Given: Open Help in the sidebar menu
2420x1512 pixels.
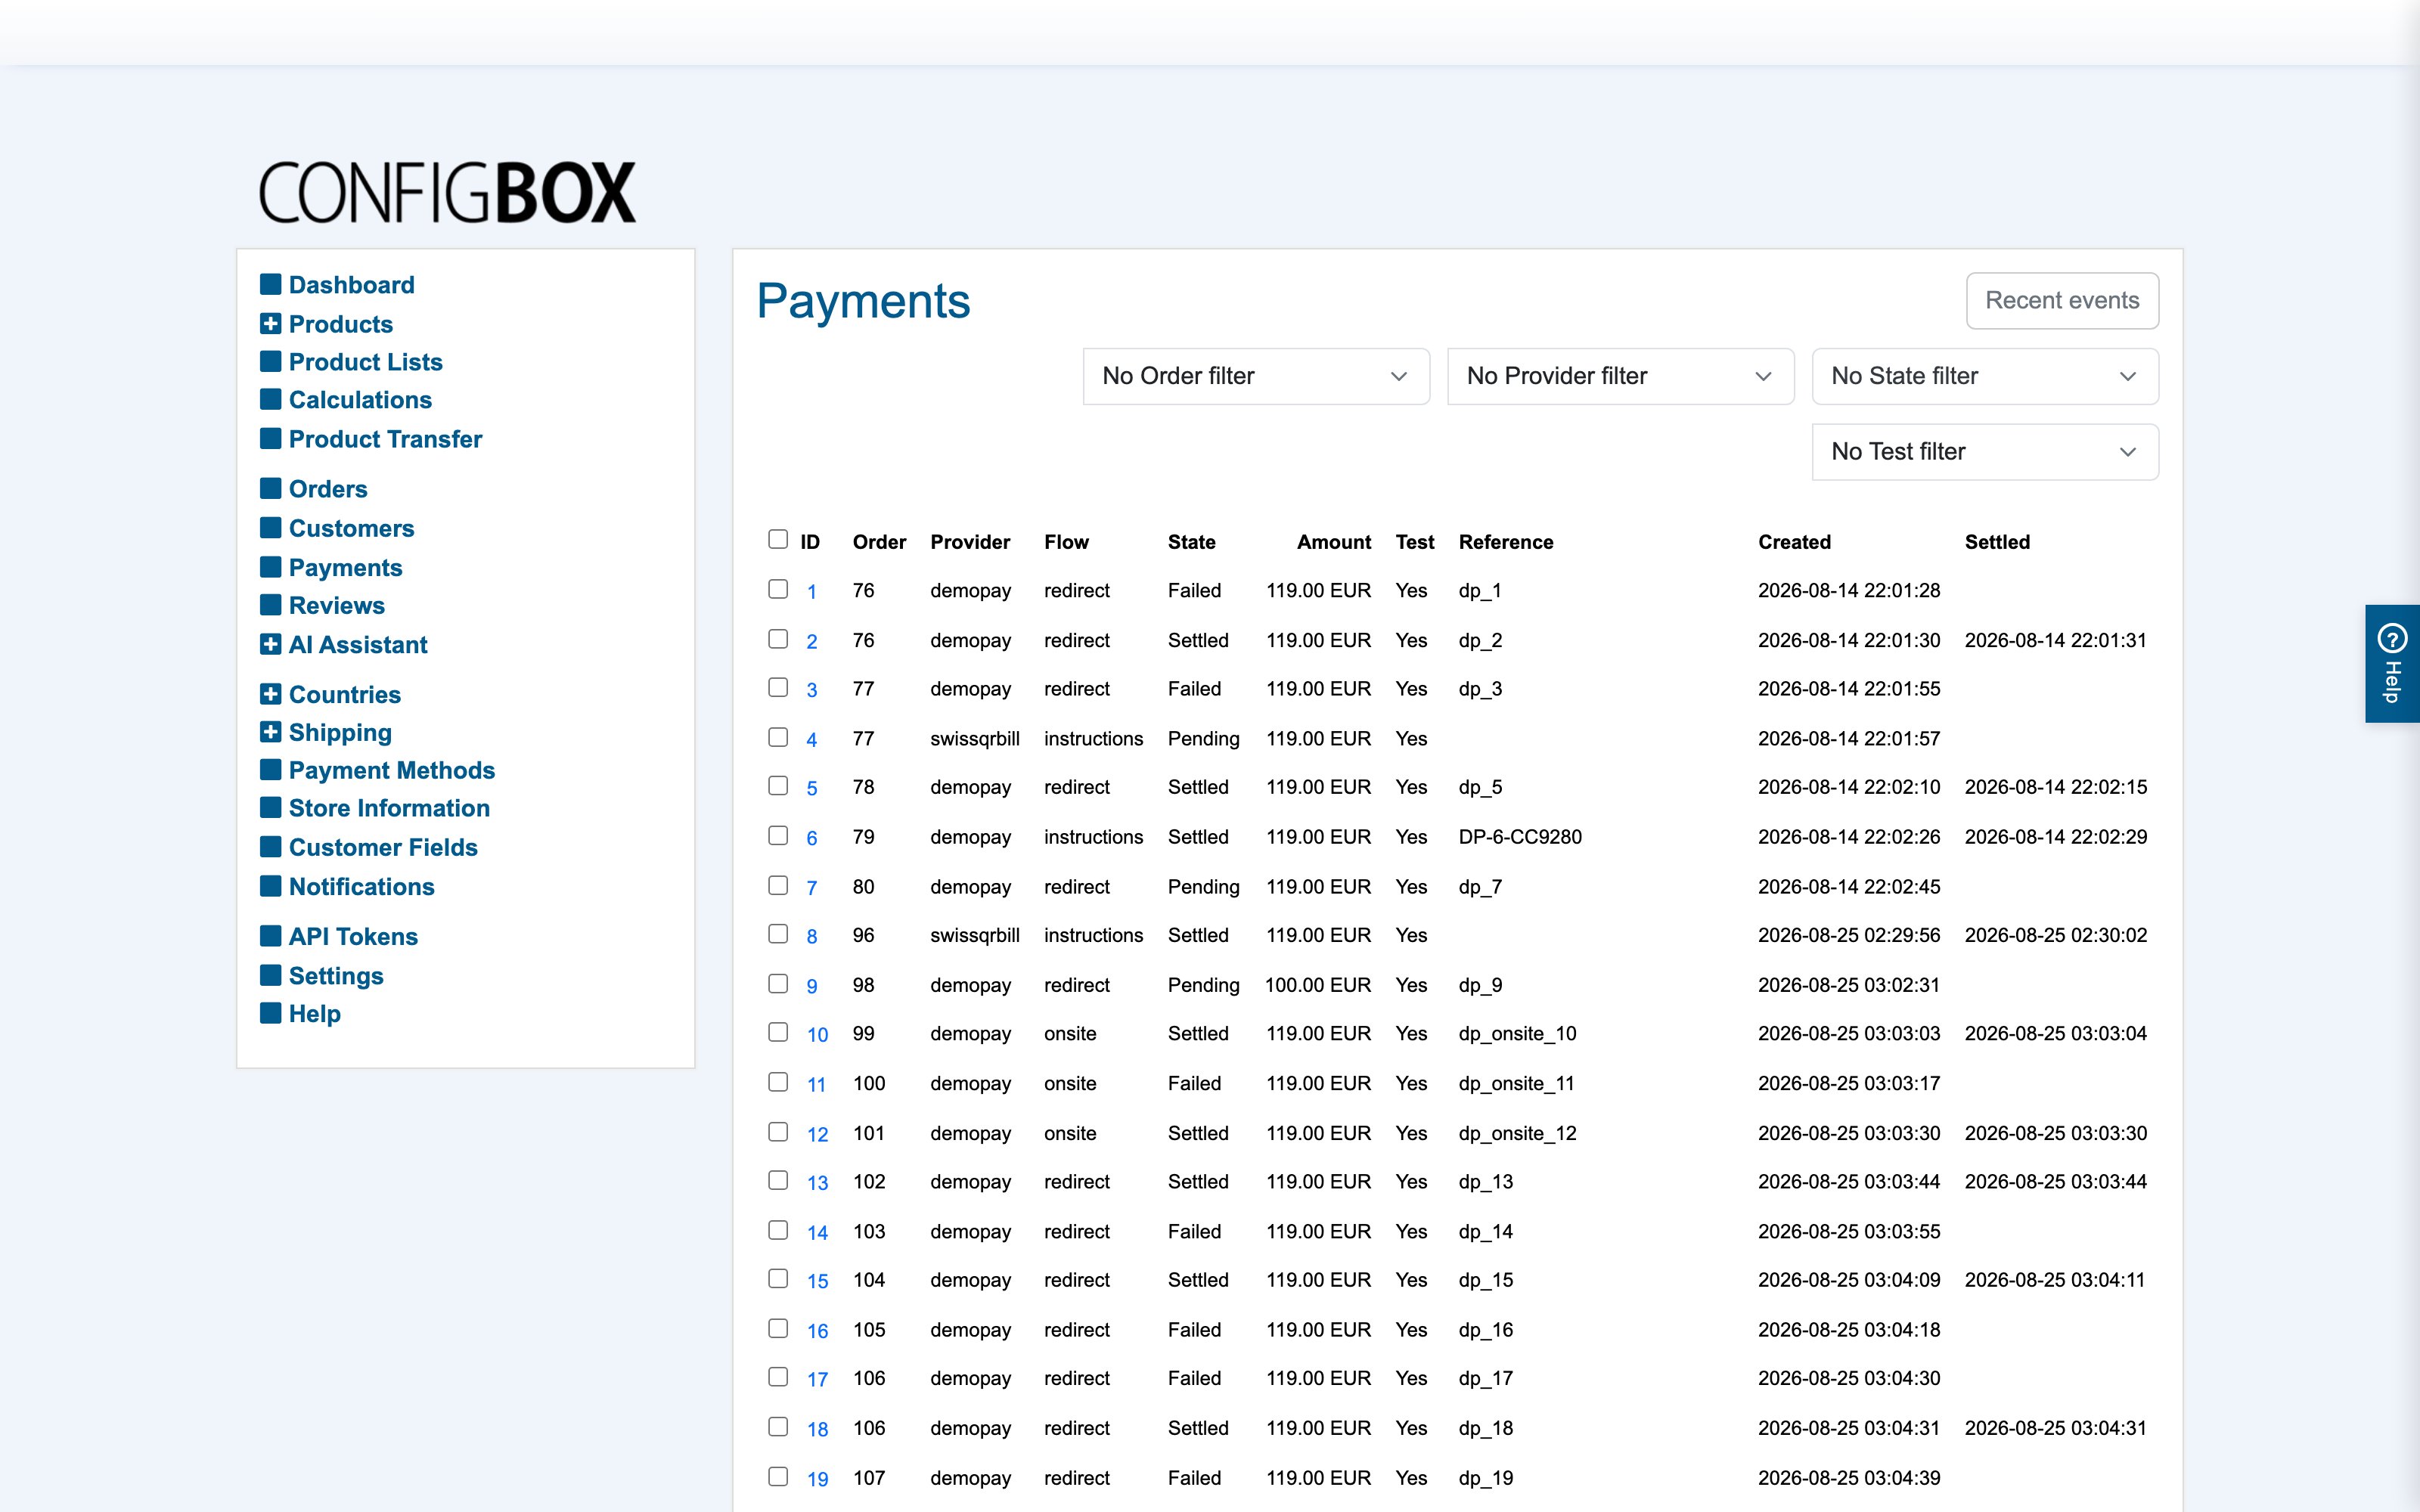Looking at the screenshot, I should coord(315,1014).
